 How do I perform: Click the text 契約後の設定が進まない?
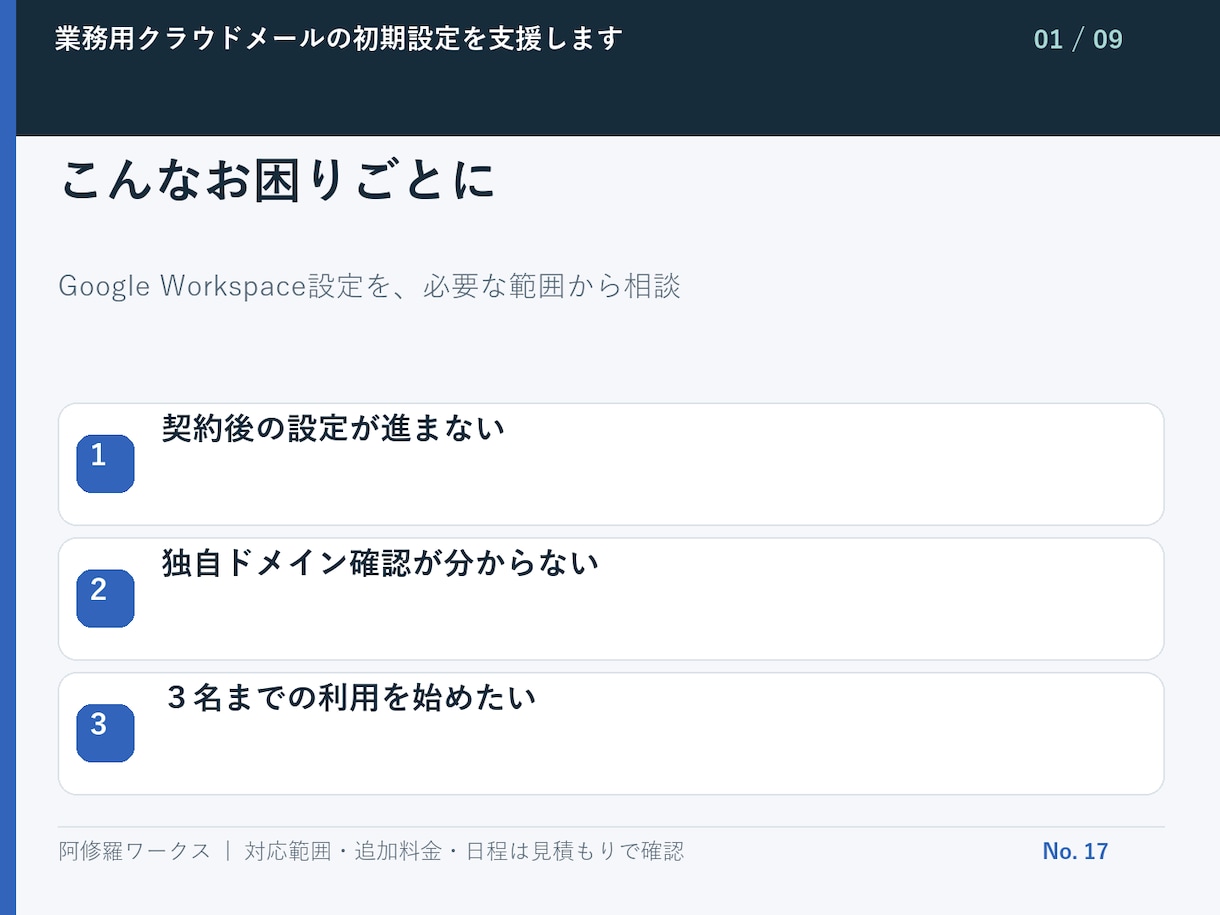pyautogui.click(x=333, y=428)
